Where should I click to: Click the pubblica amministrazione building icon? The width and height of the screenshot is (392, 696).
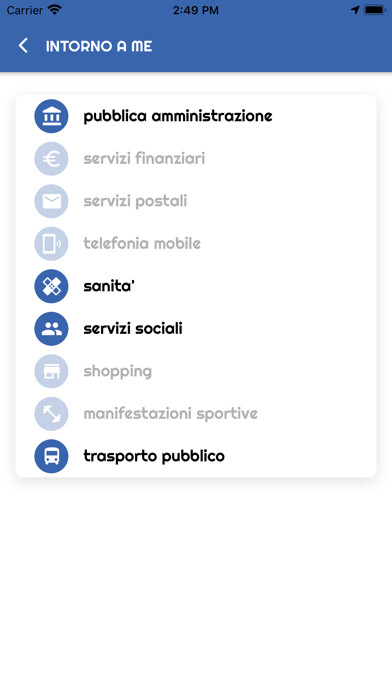[x=51, y=116]
